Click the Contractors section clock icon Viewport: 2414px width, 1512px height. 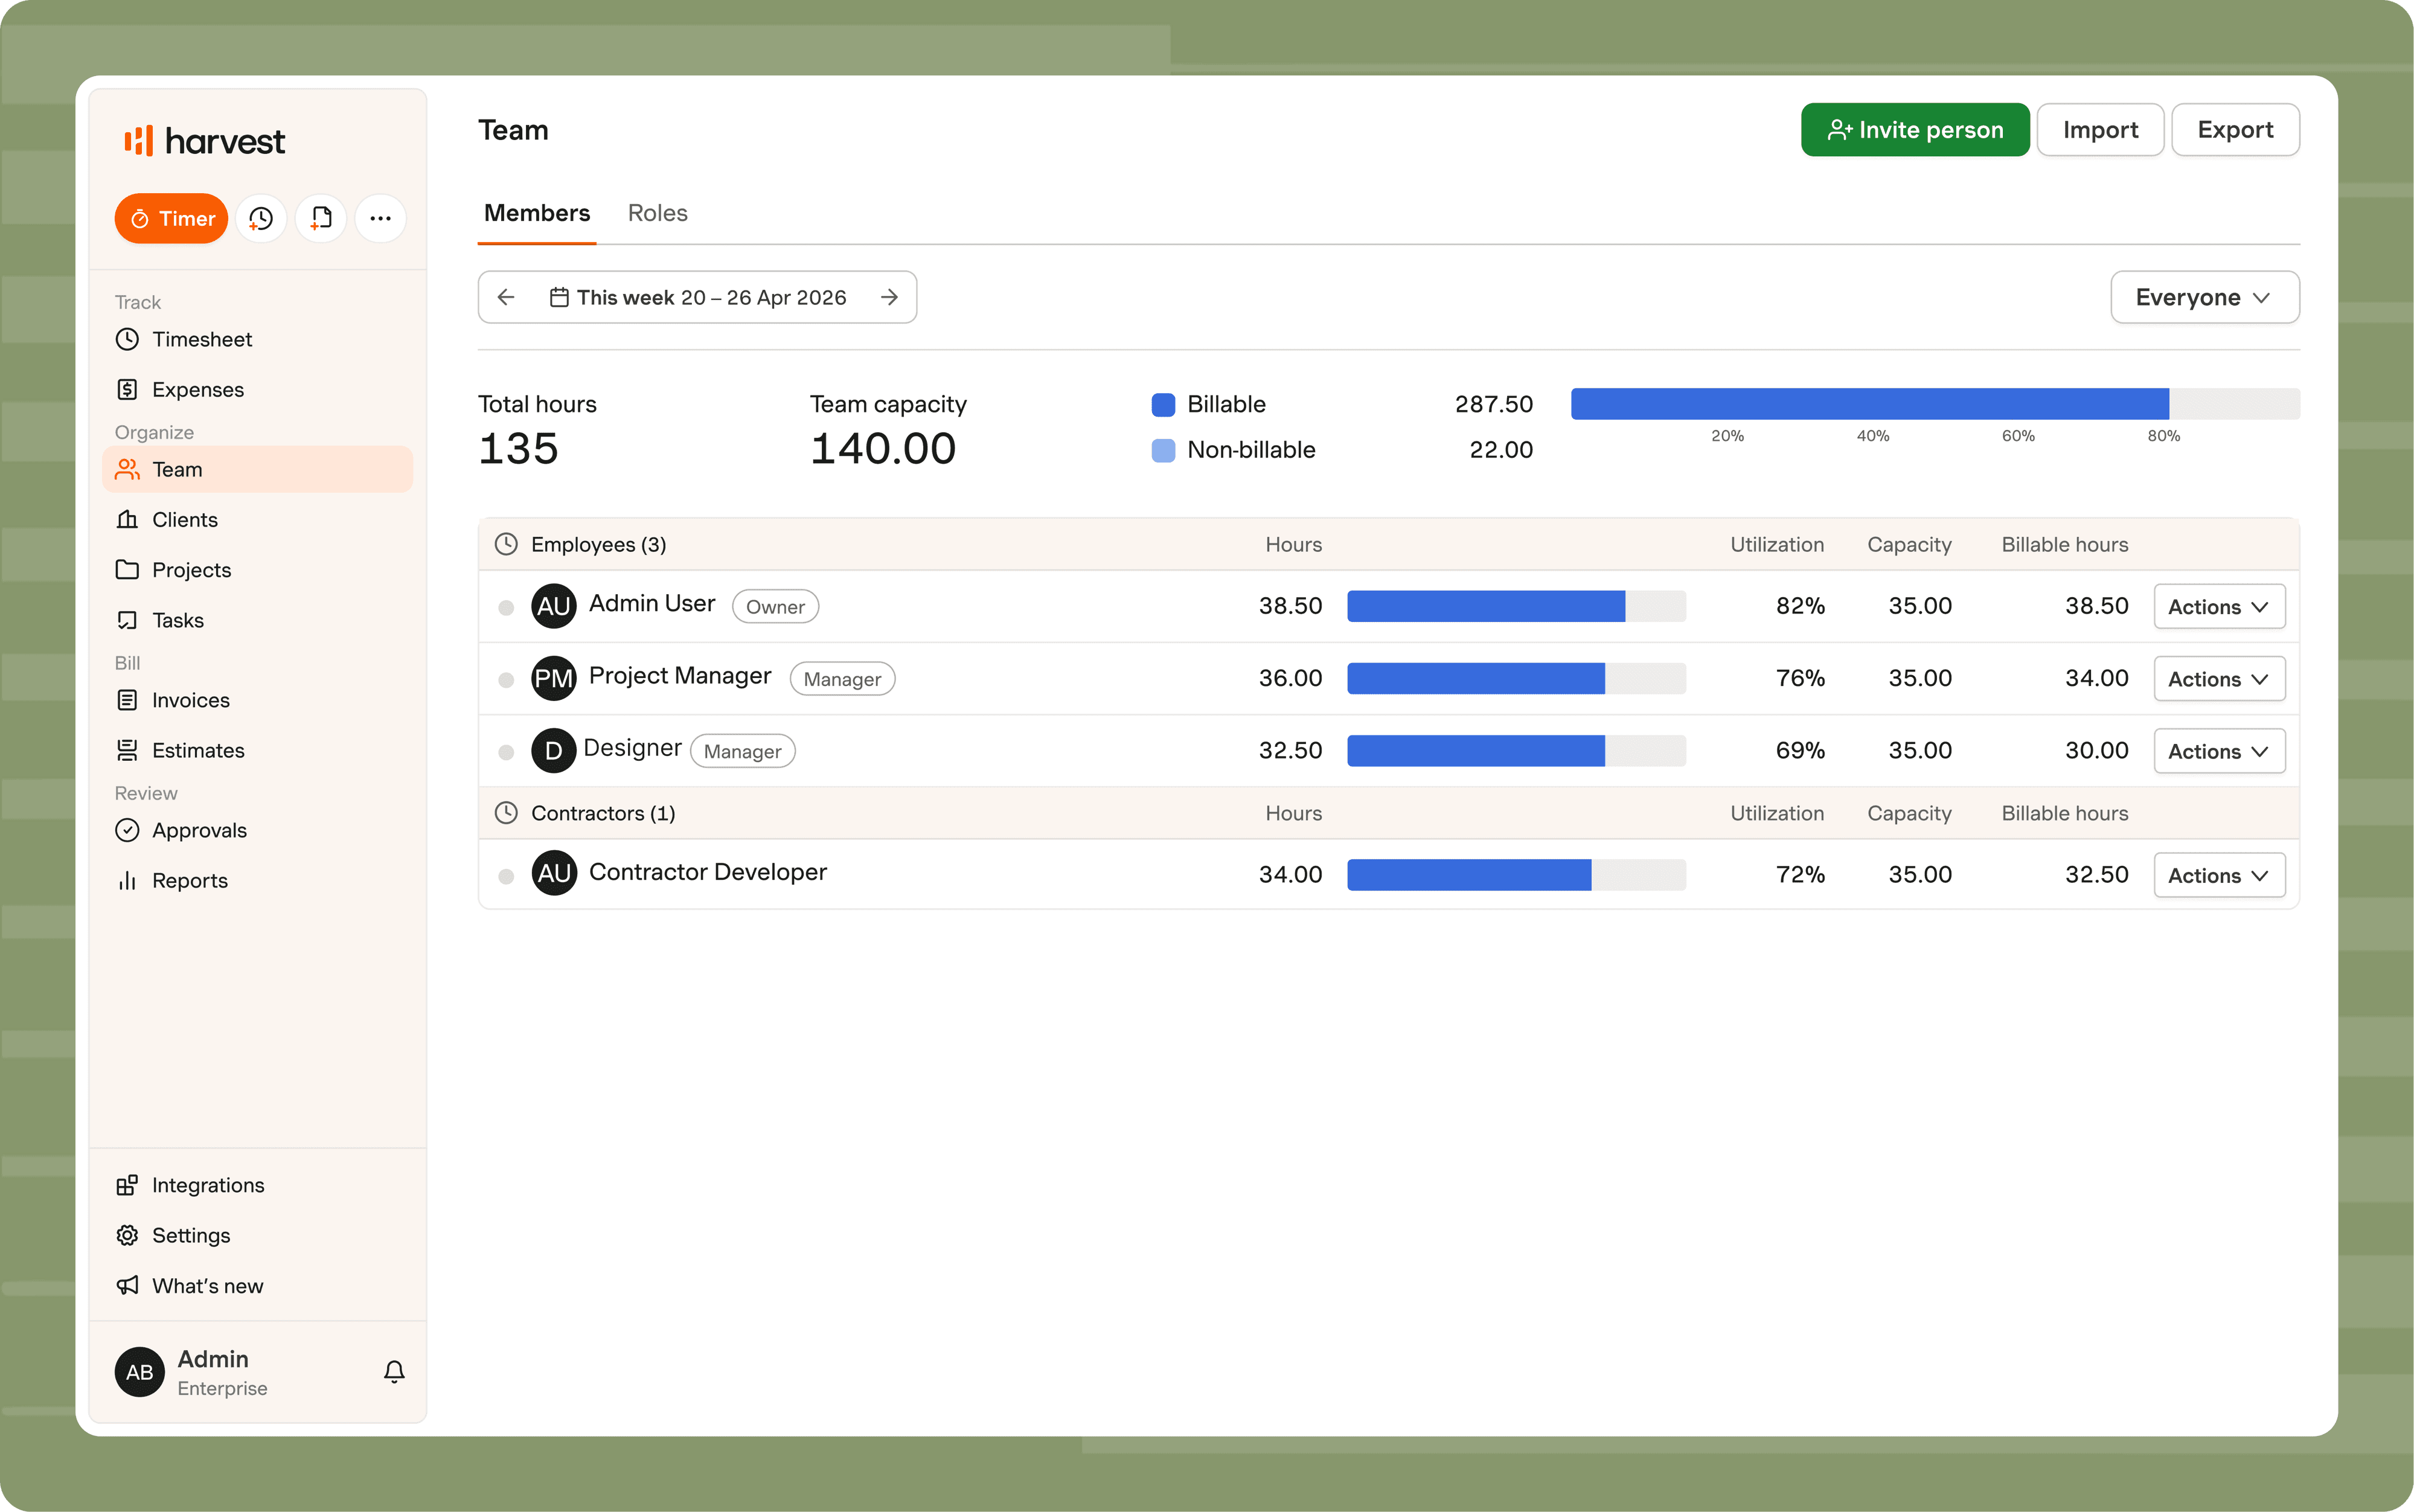507,812
